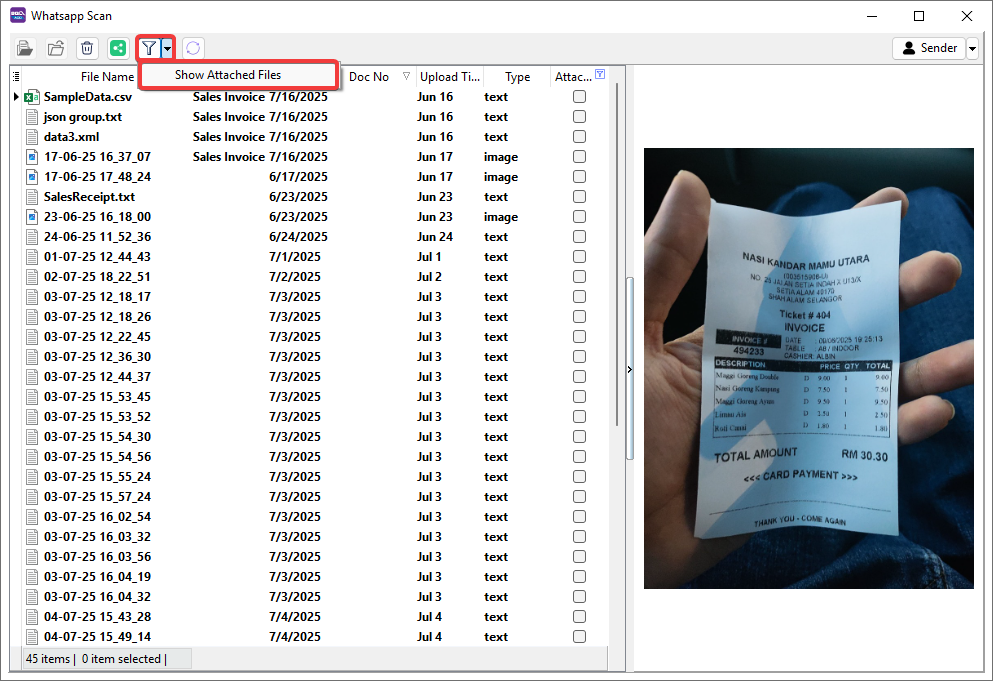Tick the Attached checkbox for 04-07-25 15_43_28
Image resolution: width=993 pixels, height=681 pixels.
click(x=579, y=617)
